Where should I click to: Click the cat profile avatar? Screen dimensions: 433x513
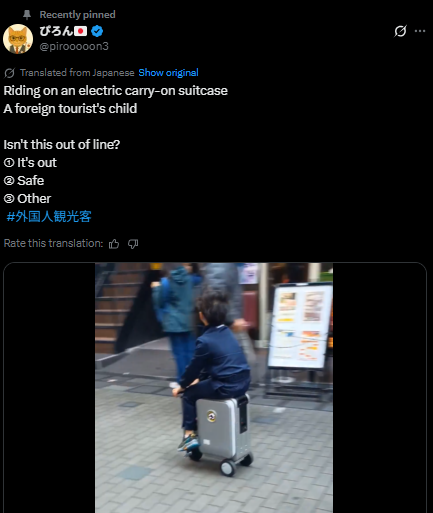pos(18,39)
